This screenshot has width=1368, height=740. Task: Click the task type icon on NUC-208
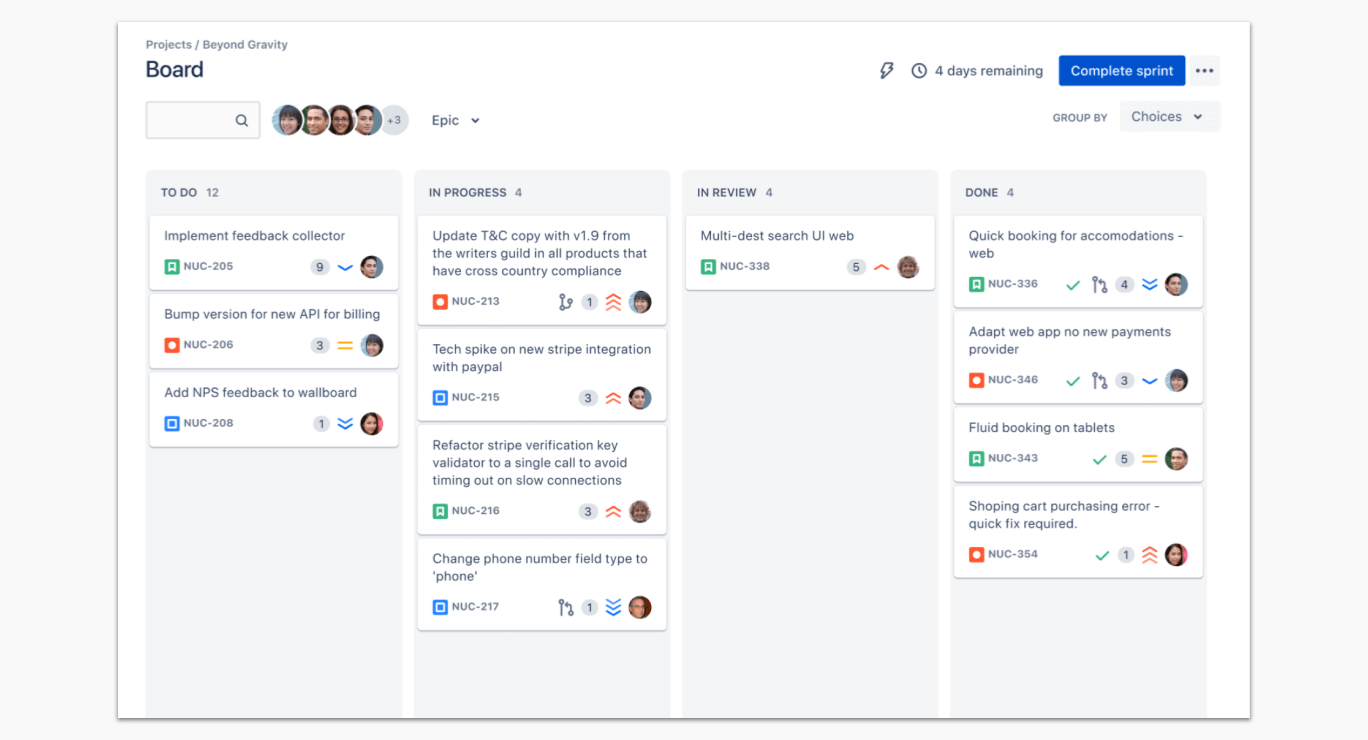[x=172, y=423]
